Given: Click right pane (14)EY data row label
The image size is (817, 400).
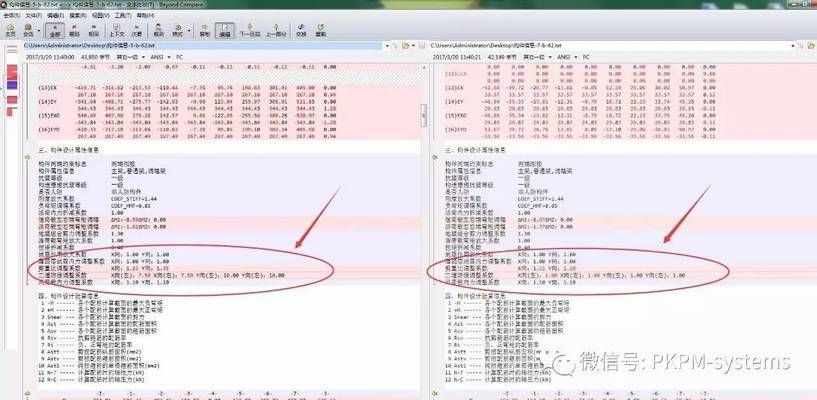Looking at the screenshot, I should (454, 102).
